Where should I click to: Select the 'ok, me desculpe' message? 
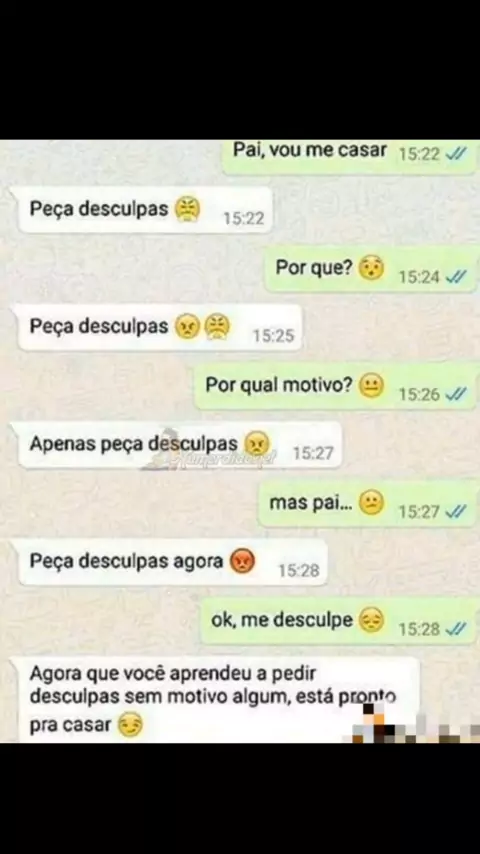(339, 621)
